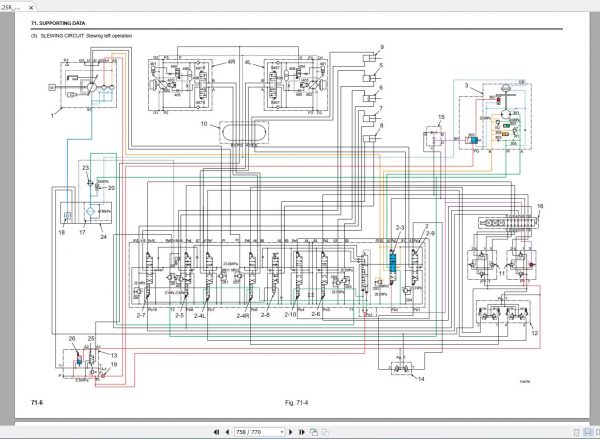The width and height of the screenshot is (600, 439).
Task: Click valve label '2-10'
Action: coord(290,315)
